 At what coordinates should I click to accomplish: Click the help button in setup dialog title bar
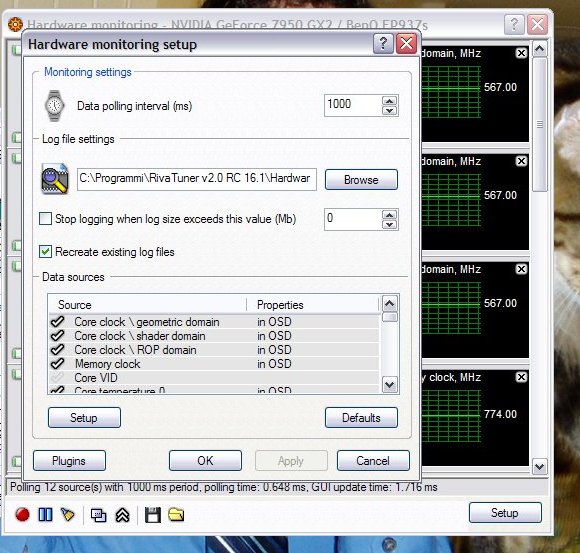[x=383, y=44]
